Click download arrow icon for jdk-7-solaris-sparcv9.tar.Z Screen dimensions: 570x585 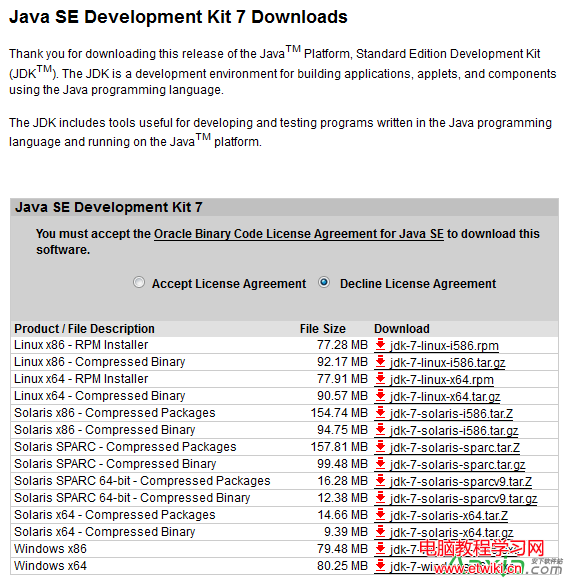[x=380, y=481]
